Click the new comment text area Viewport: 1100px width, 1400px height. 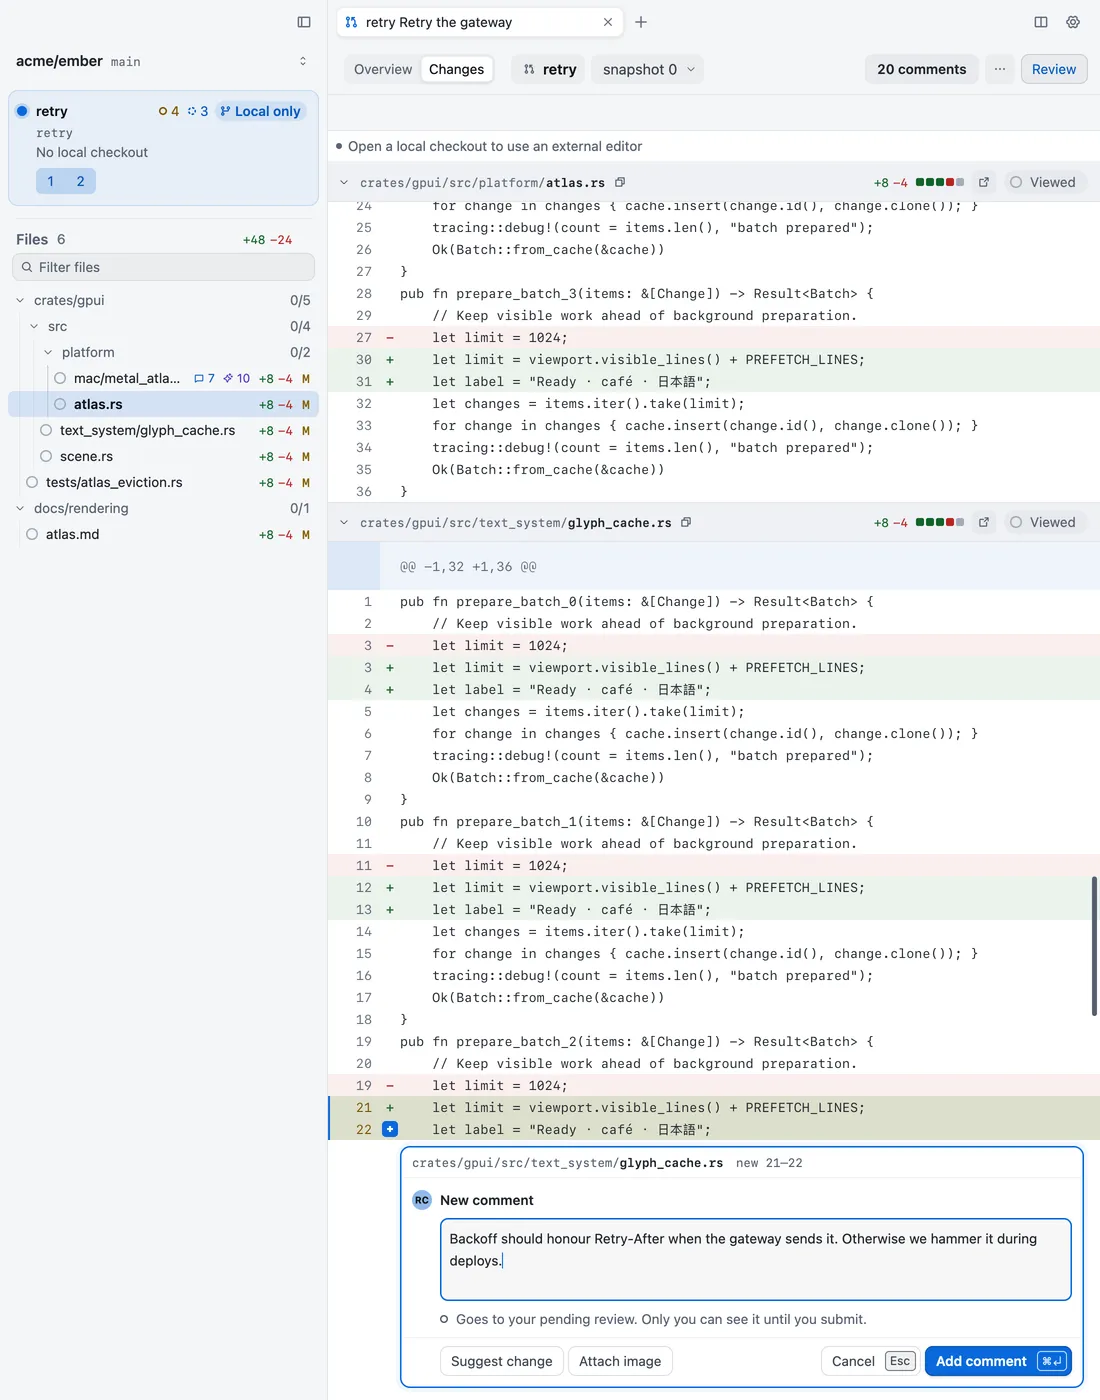(755, 1259)
